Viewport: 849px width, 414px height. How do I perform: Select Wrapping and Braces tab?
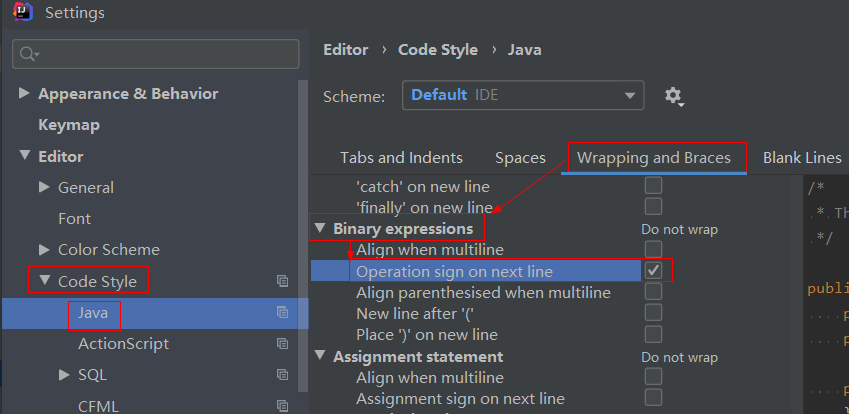654,158
